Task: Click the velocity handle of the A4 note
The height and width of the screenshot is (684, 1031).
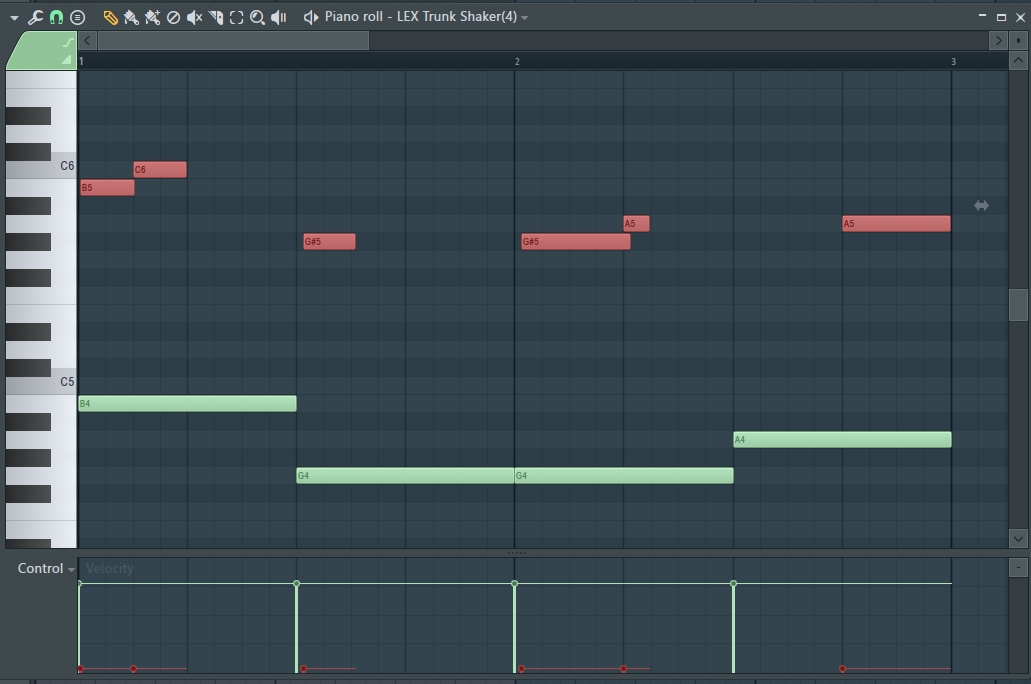Action: tap(733, 583)
